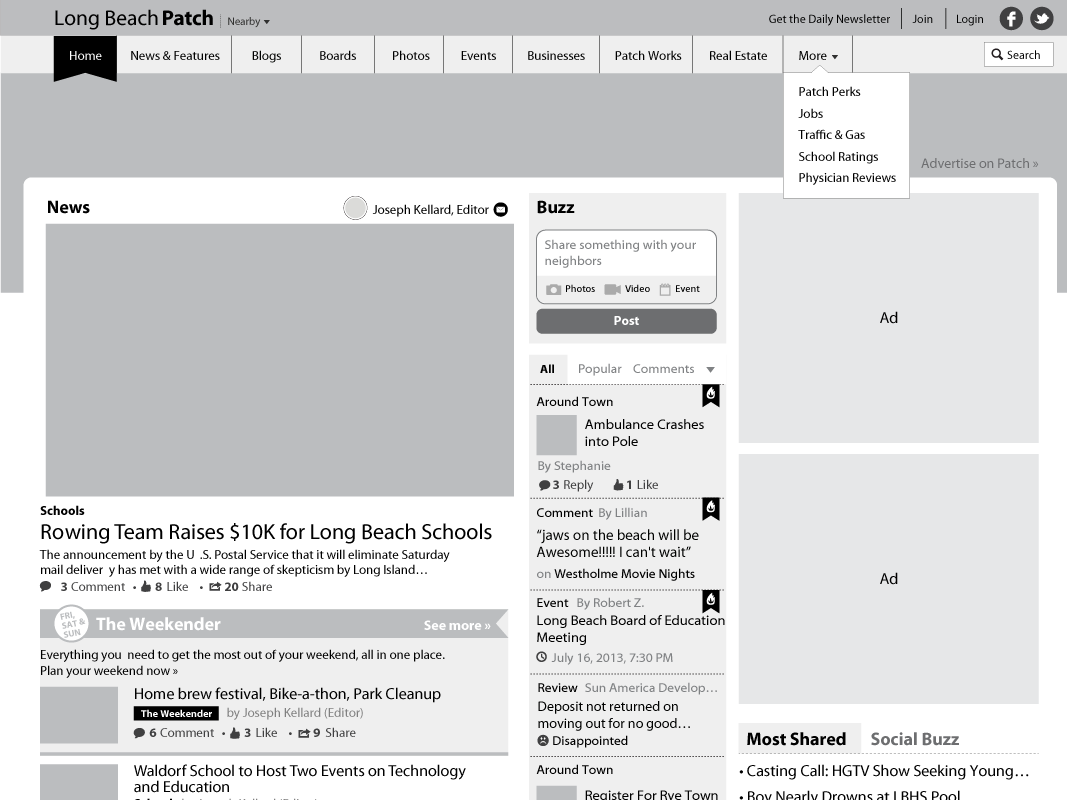Viewport: 1067px width, 800px height.
Task: Go to the Home tab
Action: coord(85,56)
